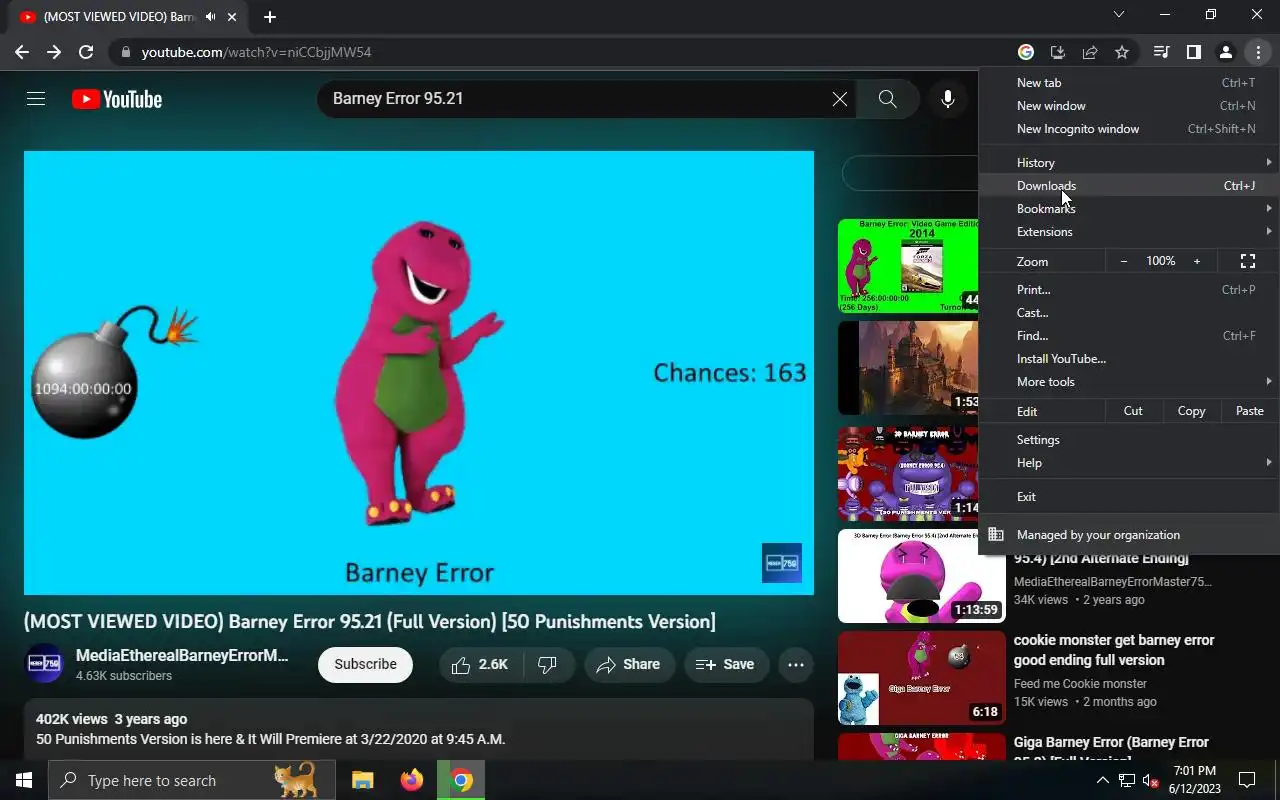This screenshot has width=1280, height=800.
Task: Open Managed by your organization
Action: pyautogui.click(x=1129, y=534)
